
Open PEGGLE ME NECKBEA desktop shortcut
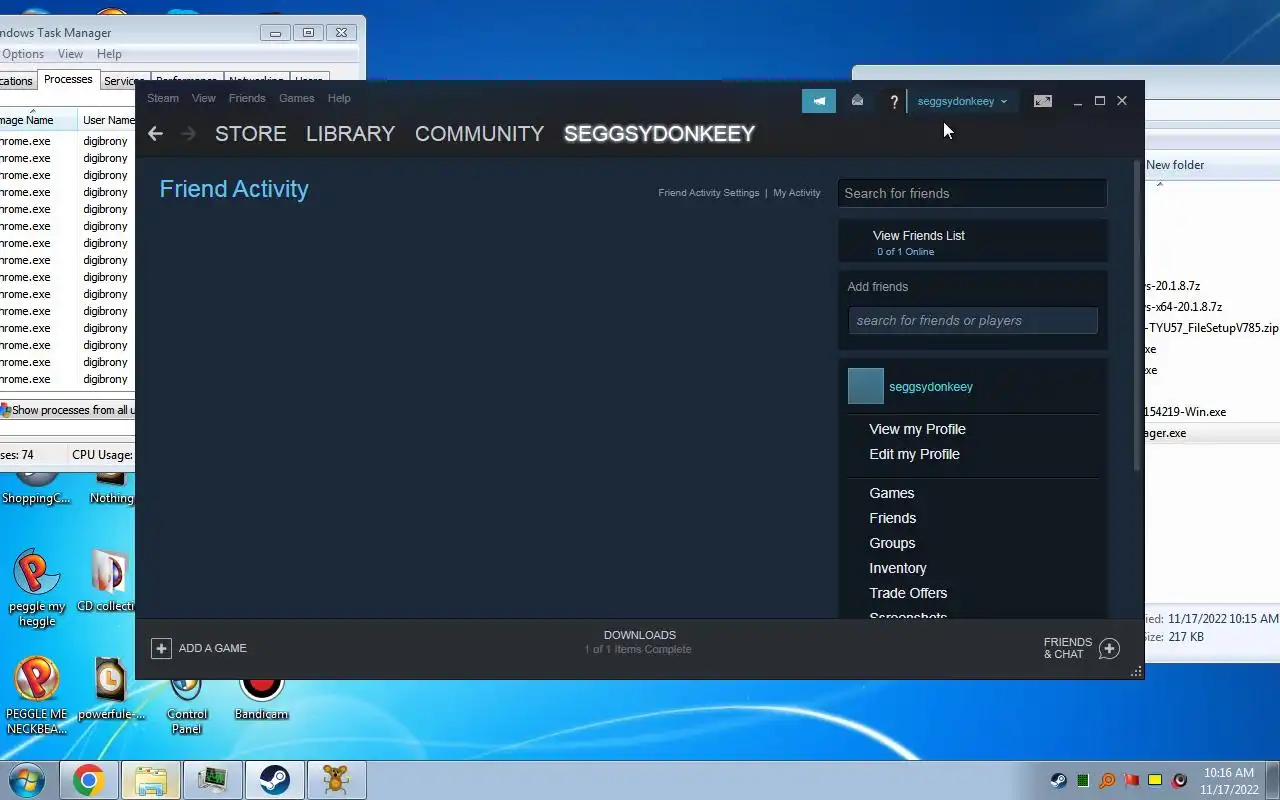[x=37, y=696]
